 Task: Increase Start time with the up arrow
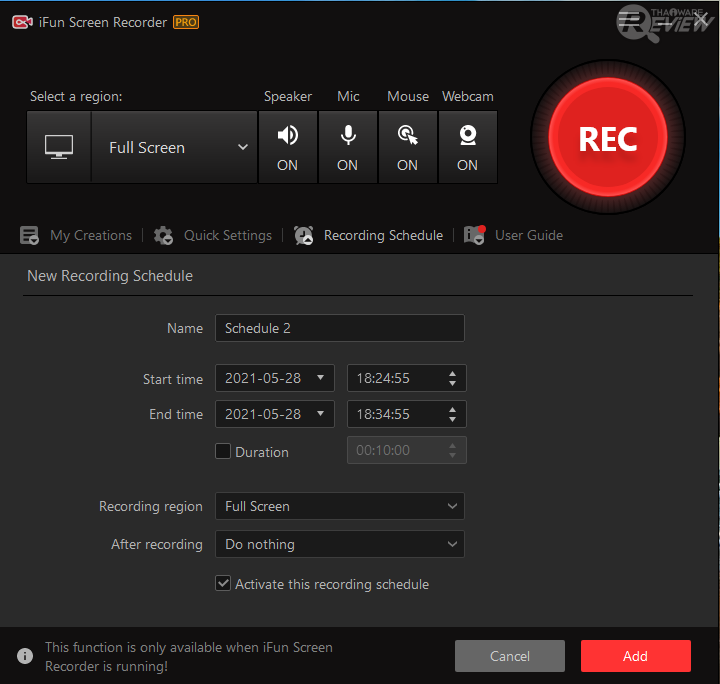[x=452, y=374]
